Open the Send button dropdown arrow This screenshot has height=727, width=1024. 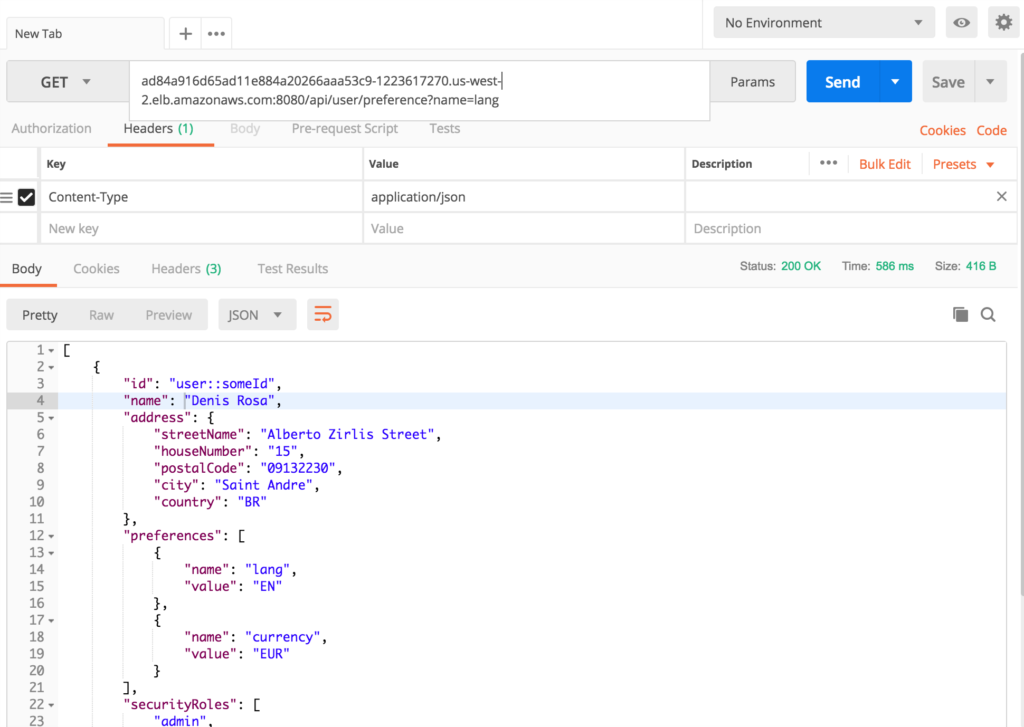coord(895,82)
